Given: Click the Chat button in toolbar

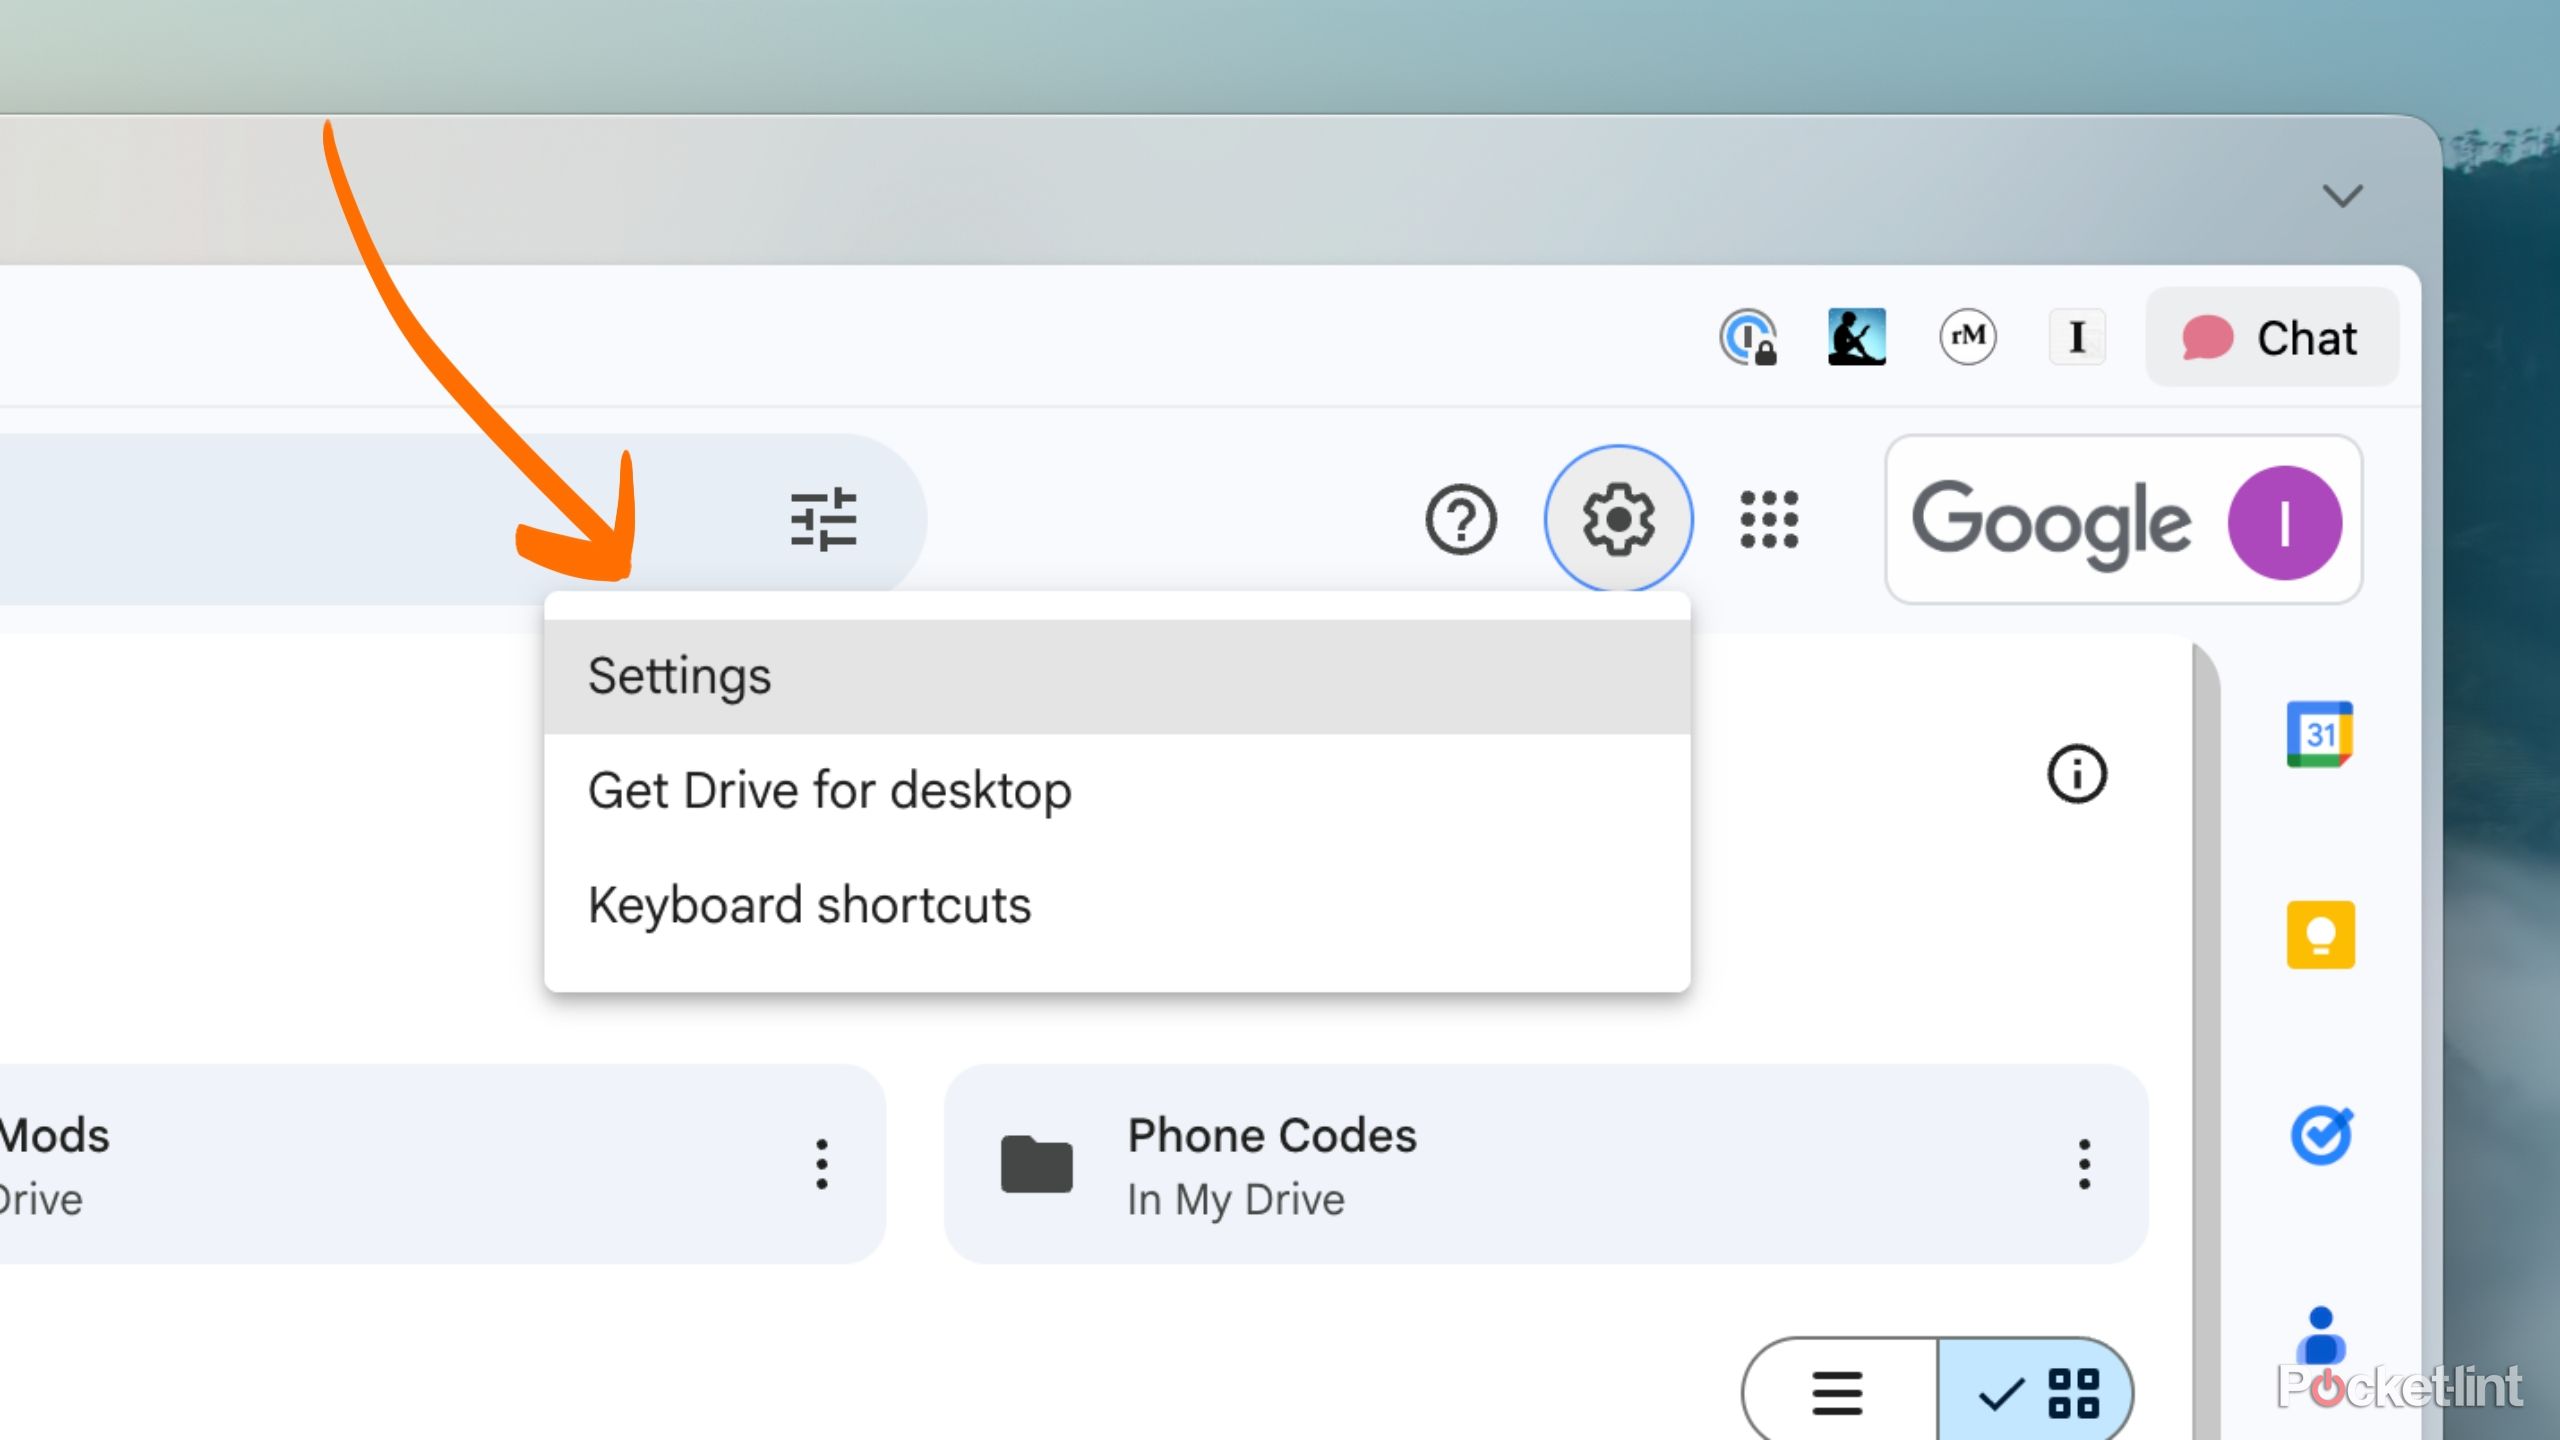Looking at the screenshot, I should pyautogui.click(x=2272, y=337).
